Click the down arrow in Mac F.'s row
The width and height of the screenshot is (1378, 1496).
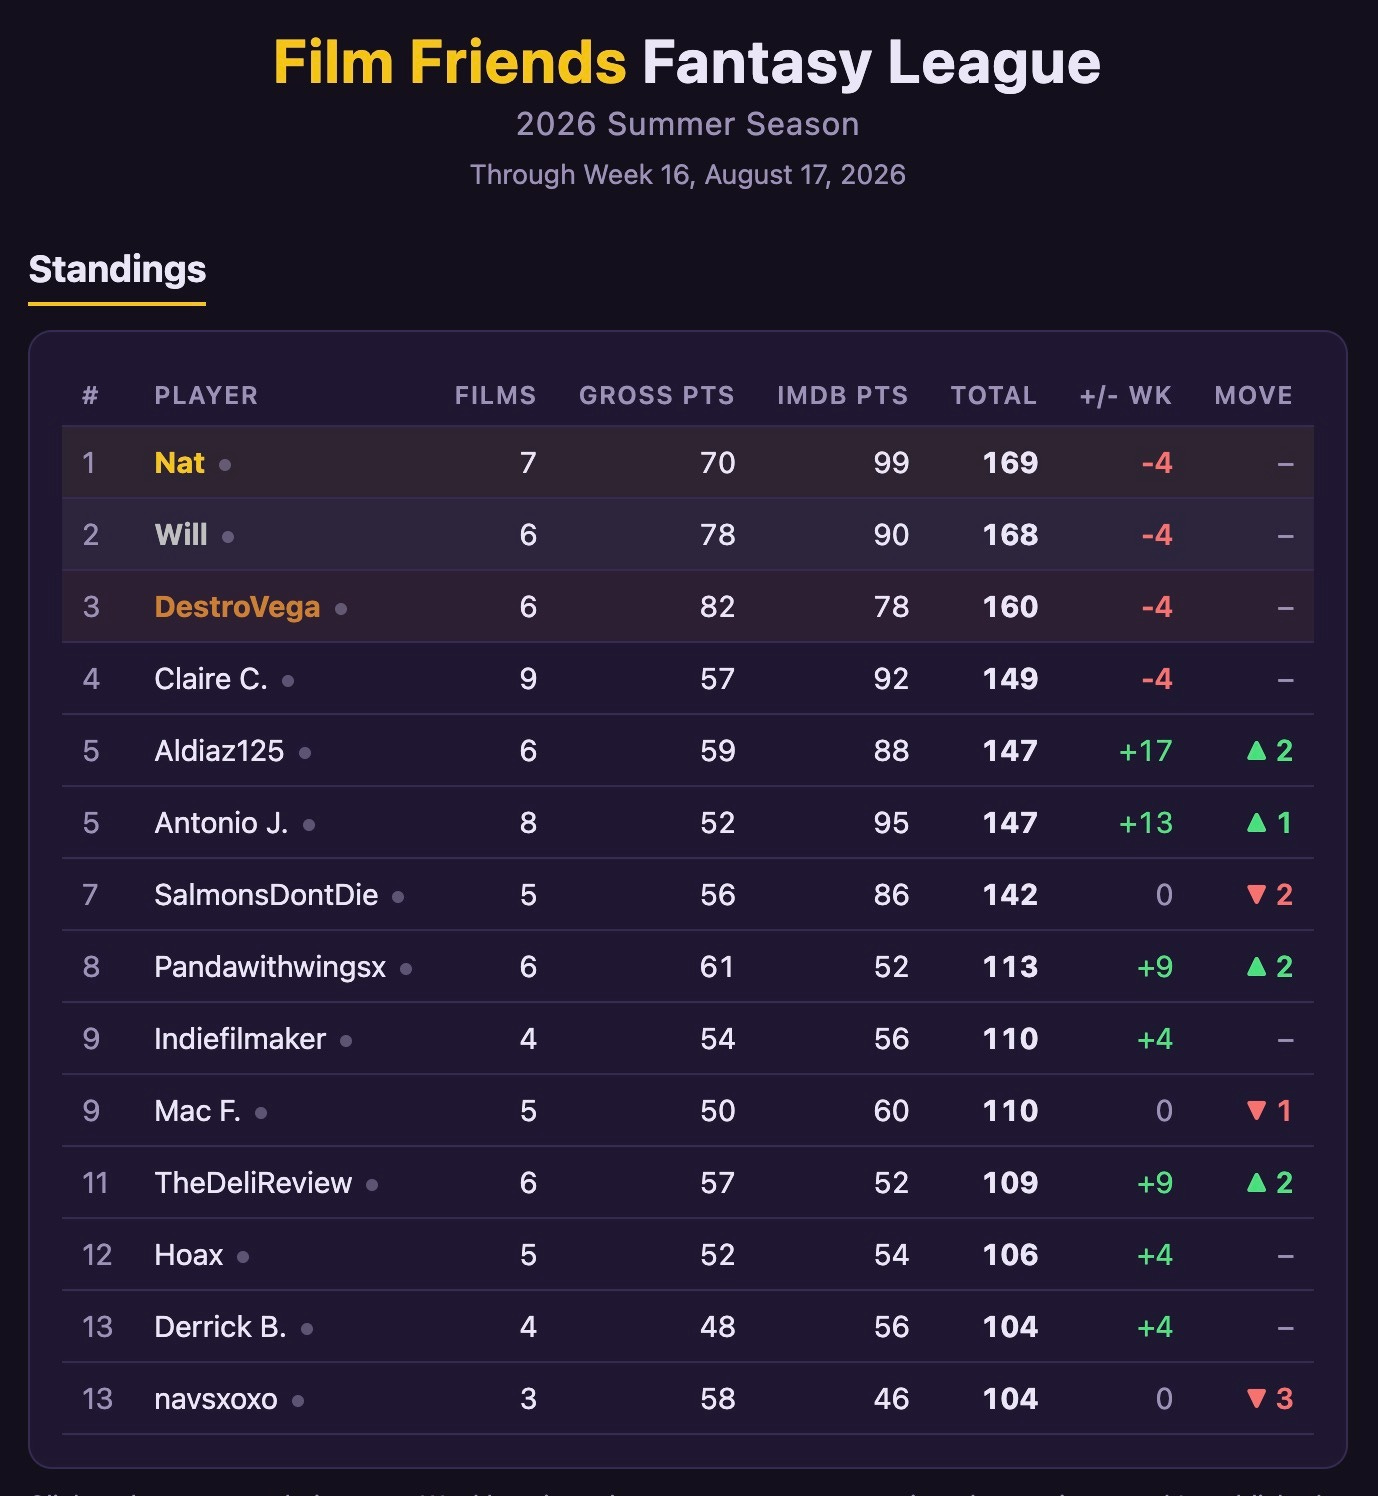point(1257,1110)
